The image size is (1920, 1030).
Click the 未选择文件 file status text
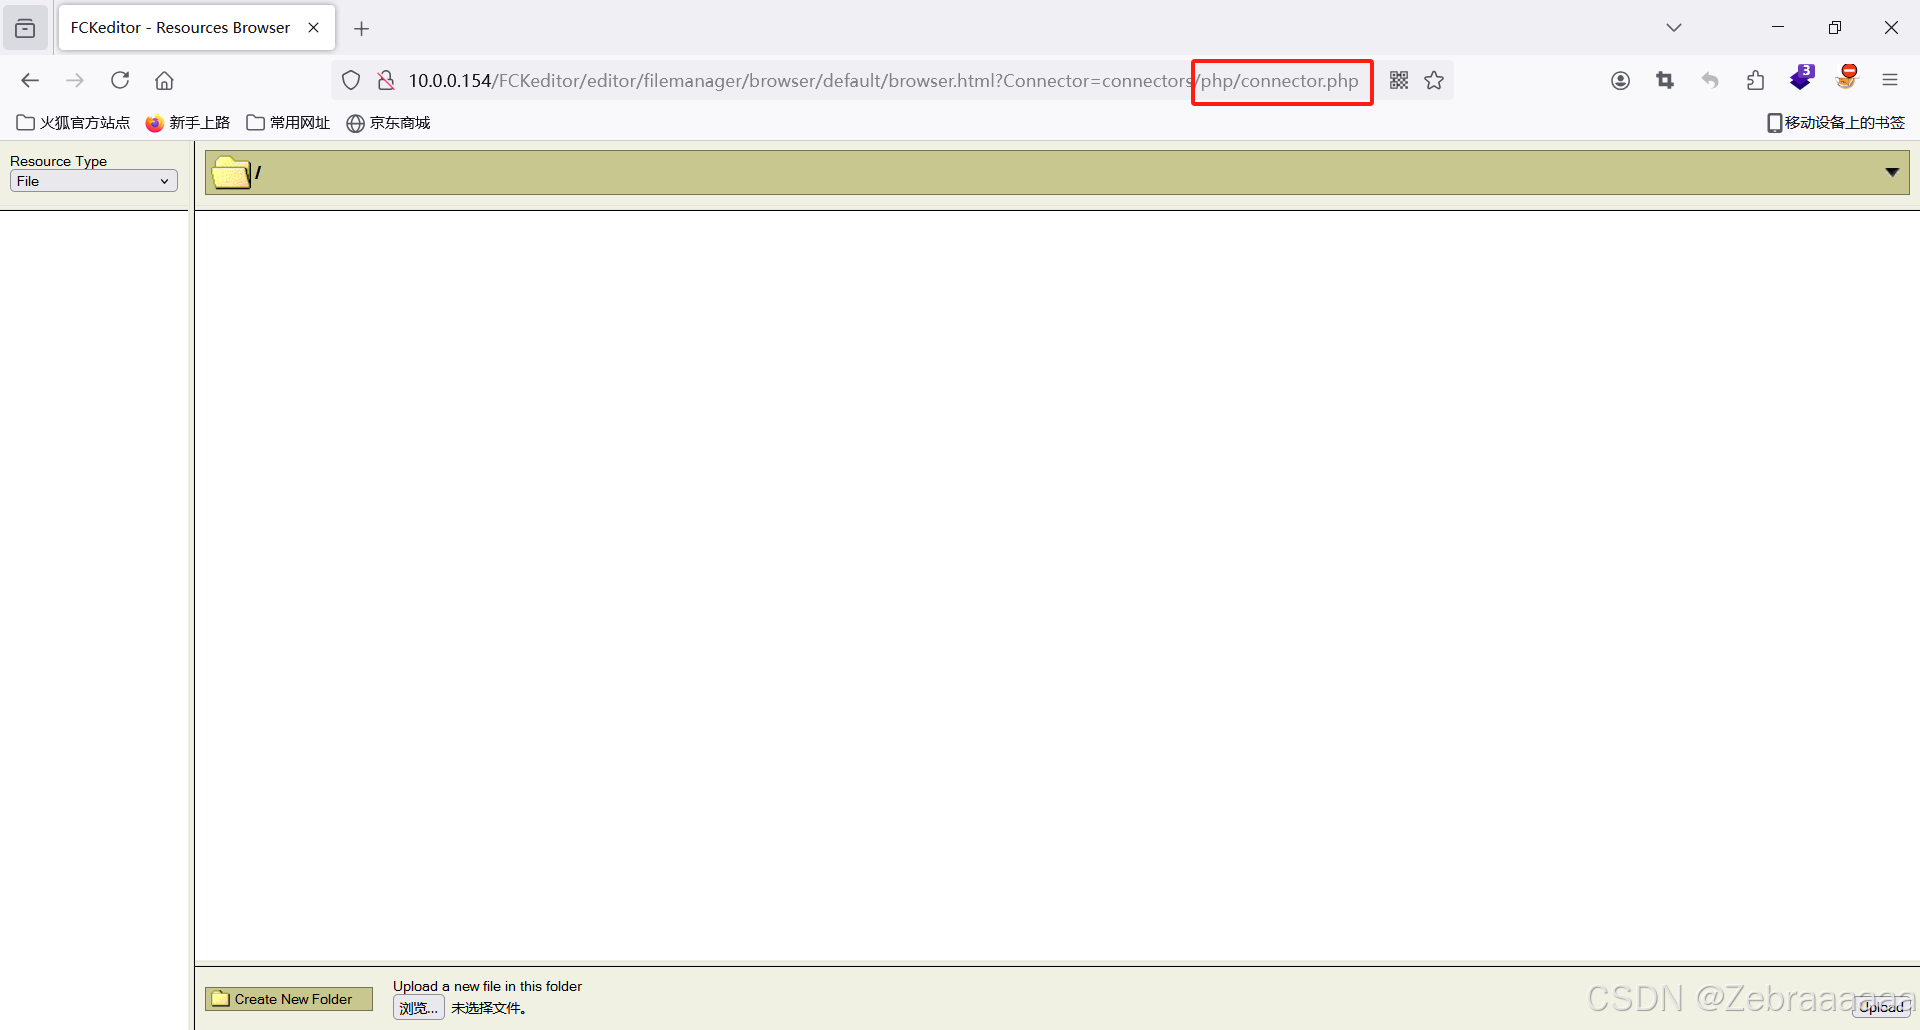tap(488, 1008)
